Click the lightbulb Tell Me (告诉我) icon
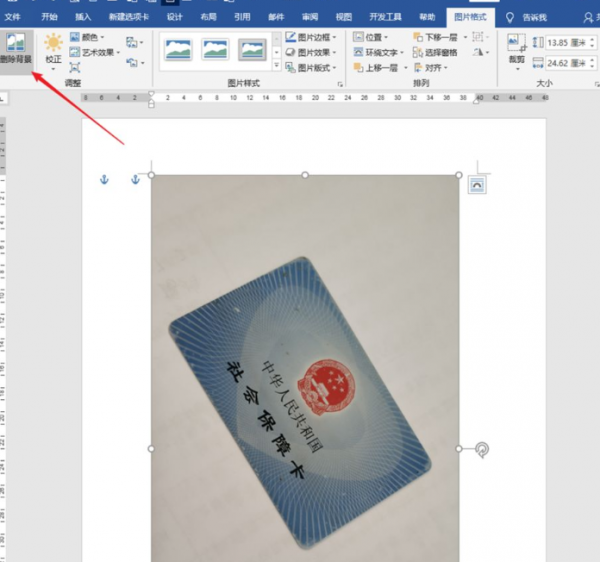This screenshot has height=562, width=600. point(510,17)
